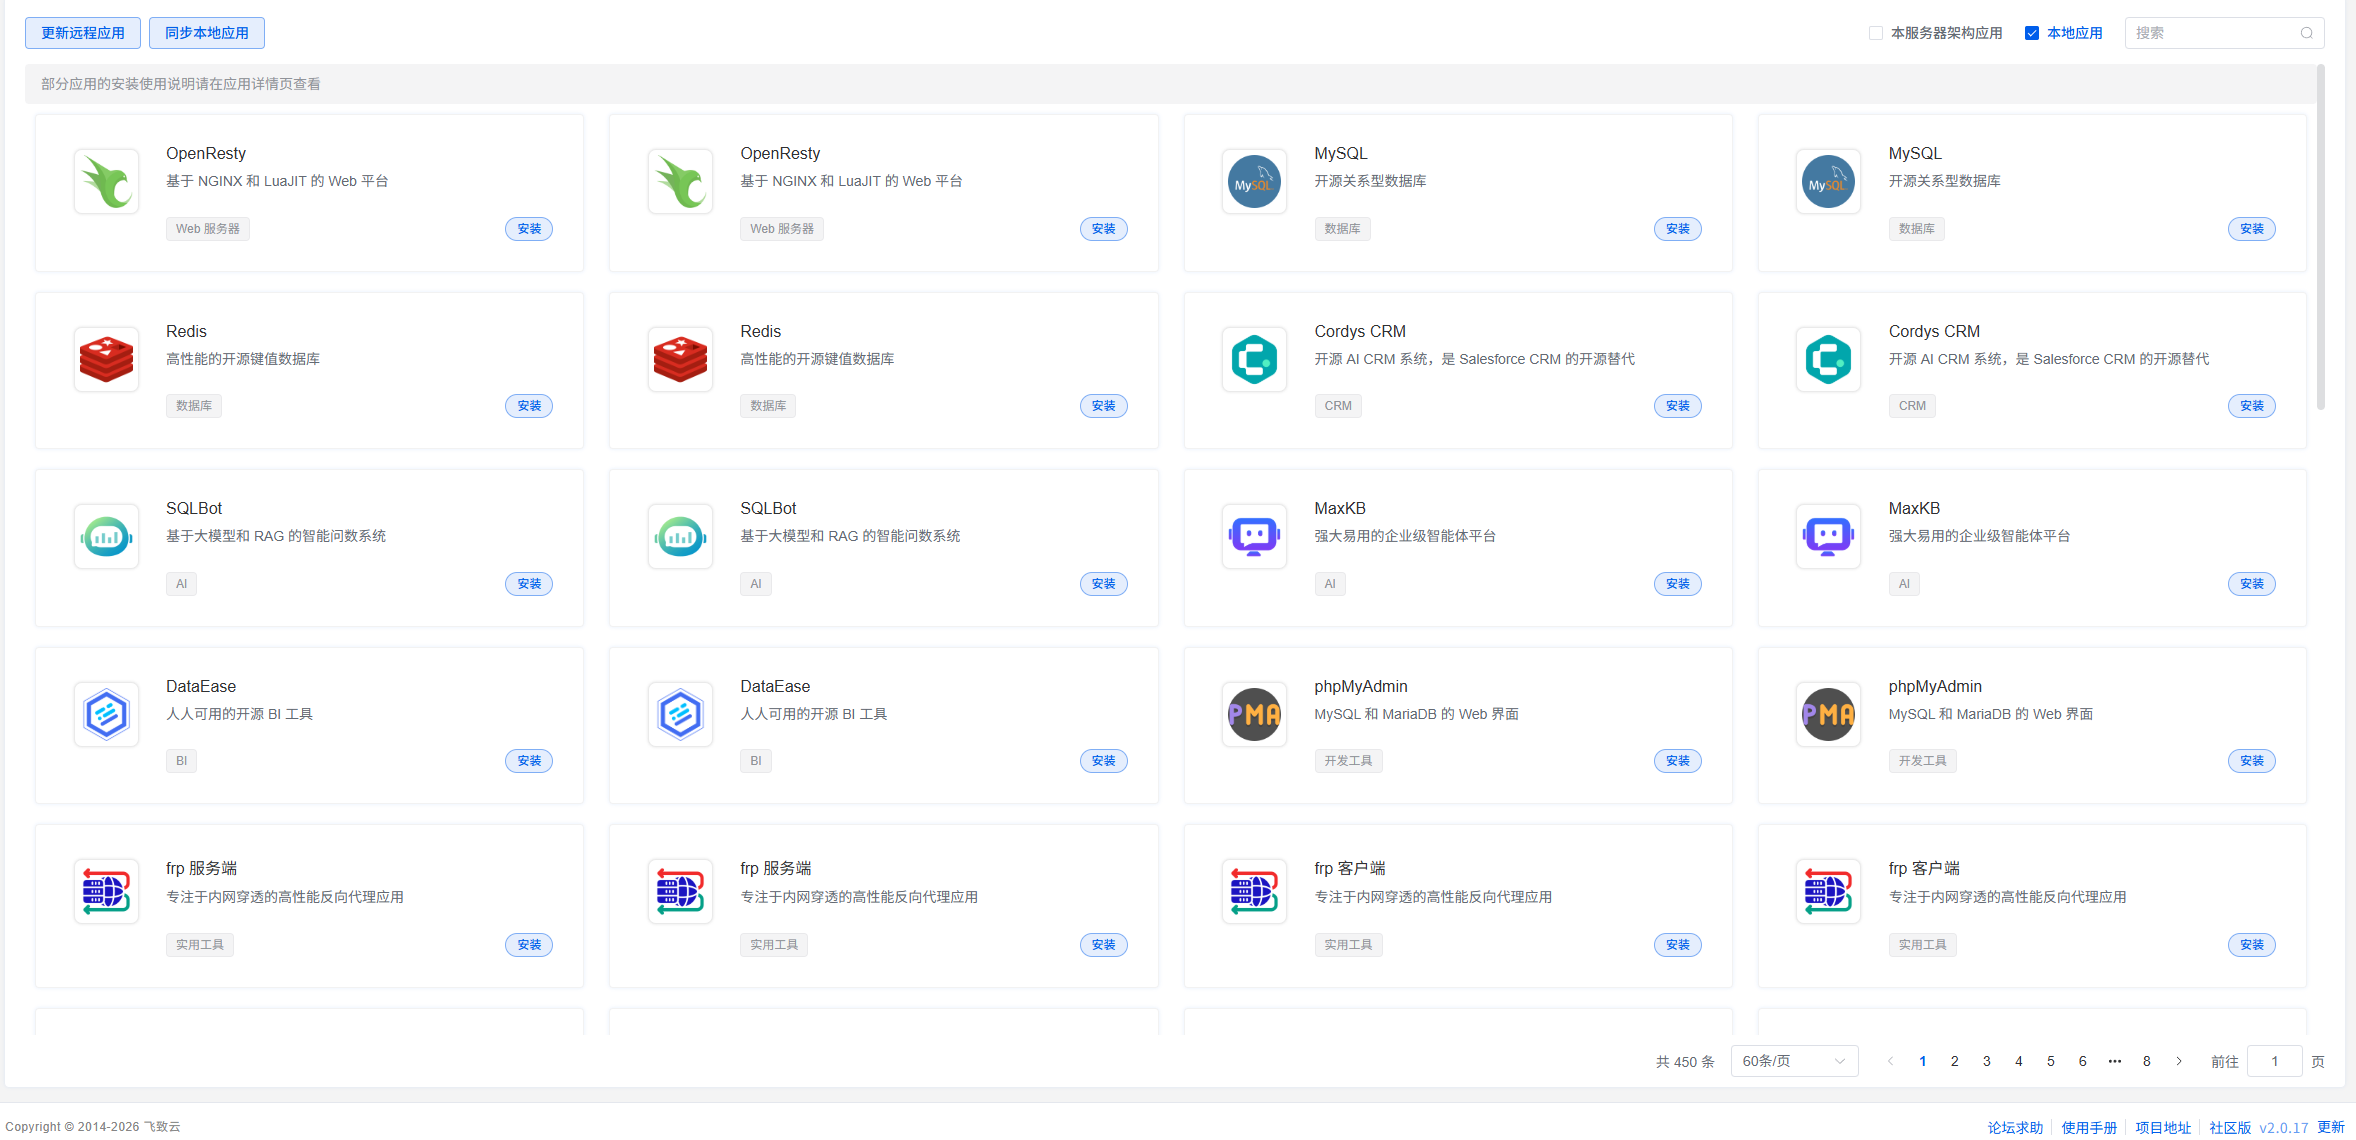Jump to page 8 in pagination

[2147, 1061]
